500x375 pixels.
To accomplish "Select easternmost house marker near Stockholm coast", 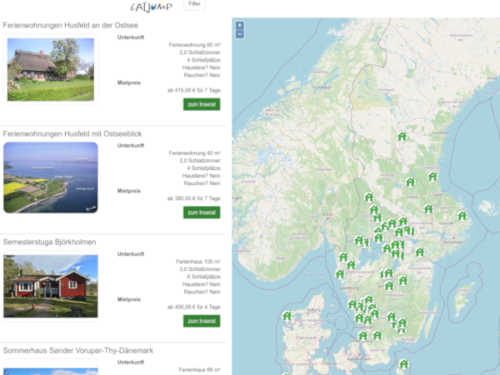I will (462, 216).
